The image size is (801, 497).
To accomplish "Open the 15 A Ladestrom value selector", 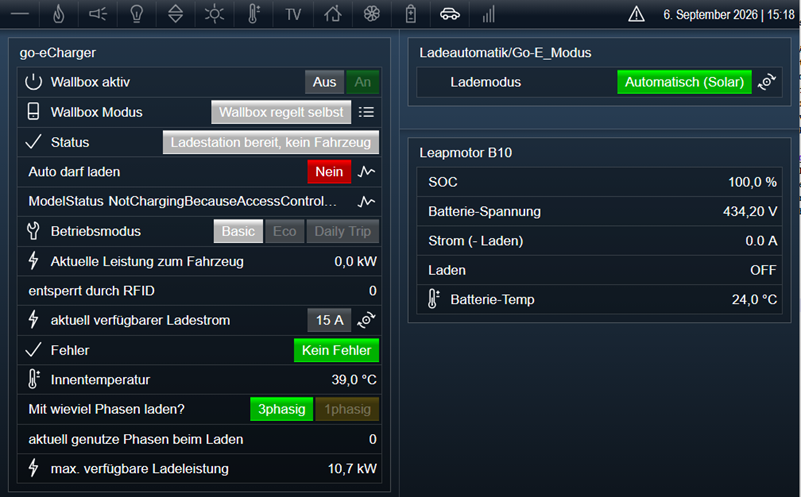I will click(329, 320).
